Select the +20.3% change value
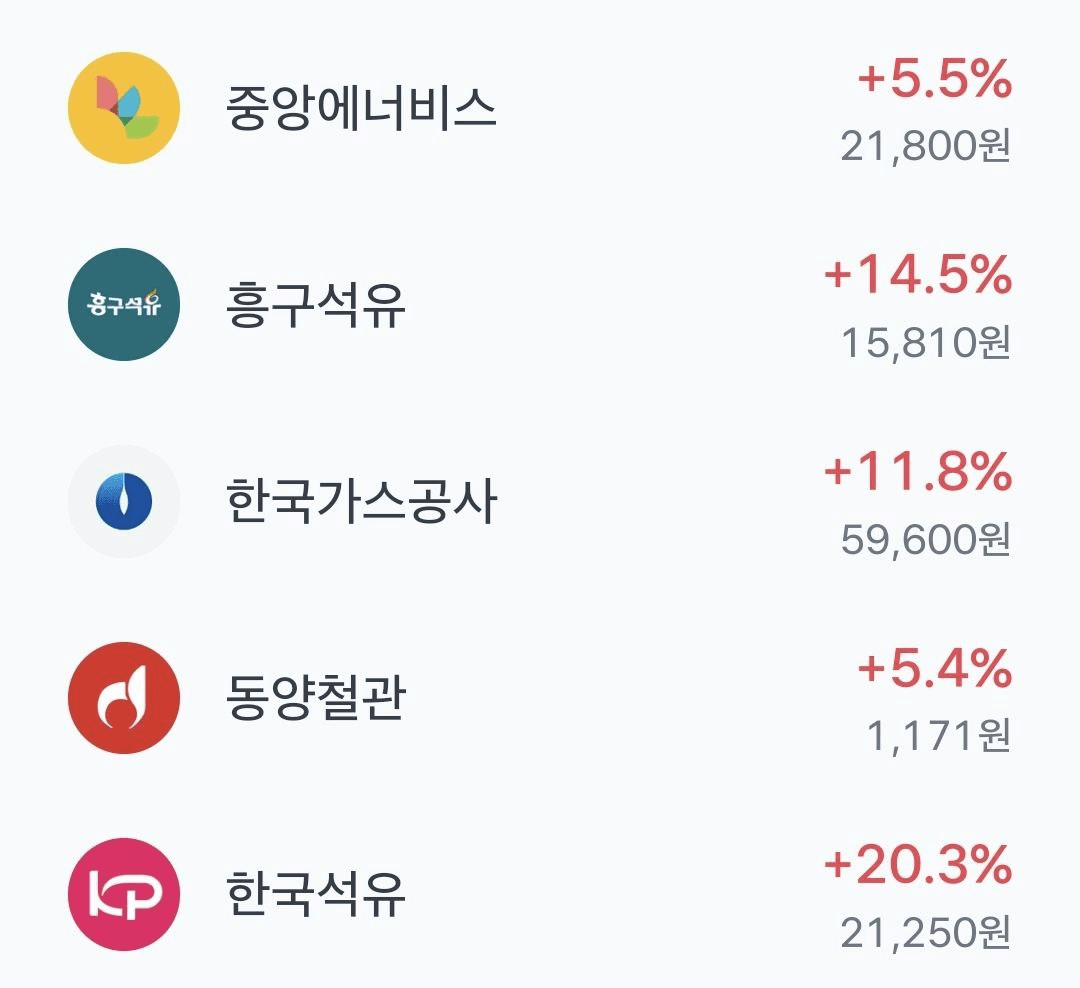1080x988 pixels. coord(918,865)
